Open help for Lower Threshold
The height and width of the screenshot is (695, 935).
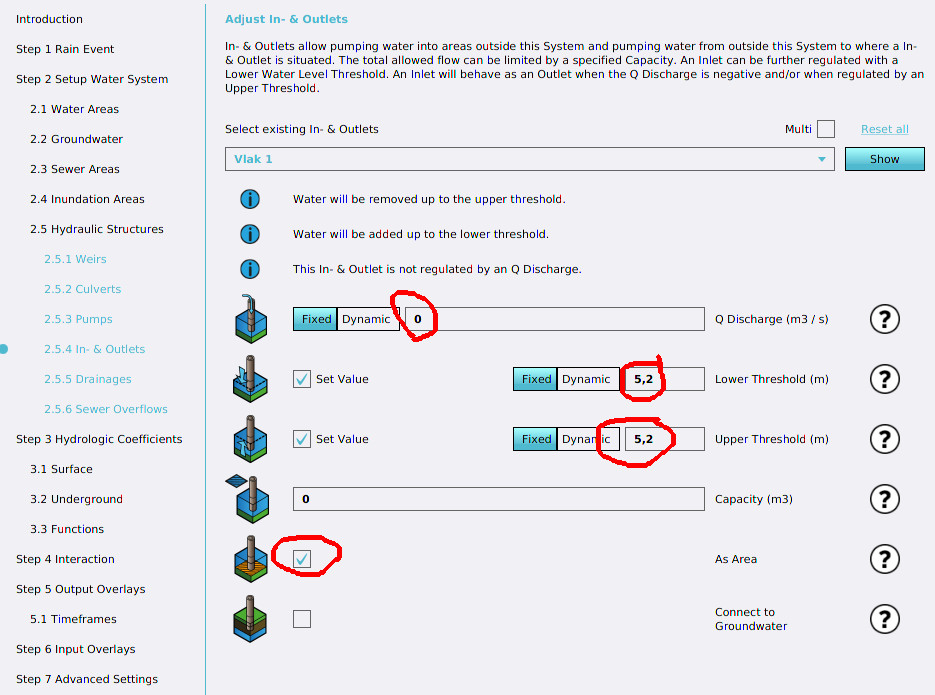pyautogui.click(x=884, y=379)
